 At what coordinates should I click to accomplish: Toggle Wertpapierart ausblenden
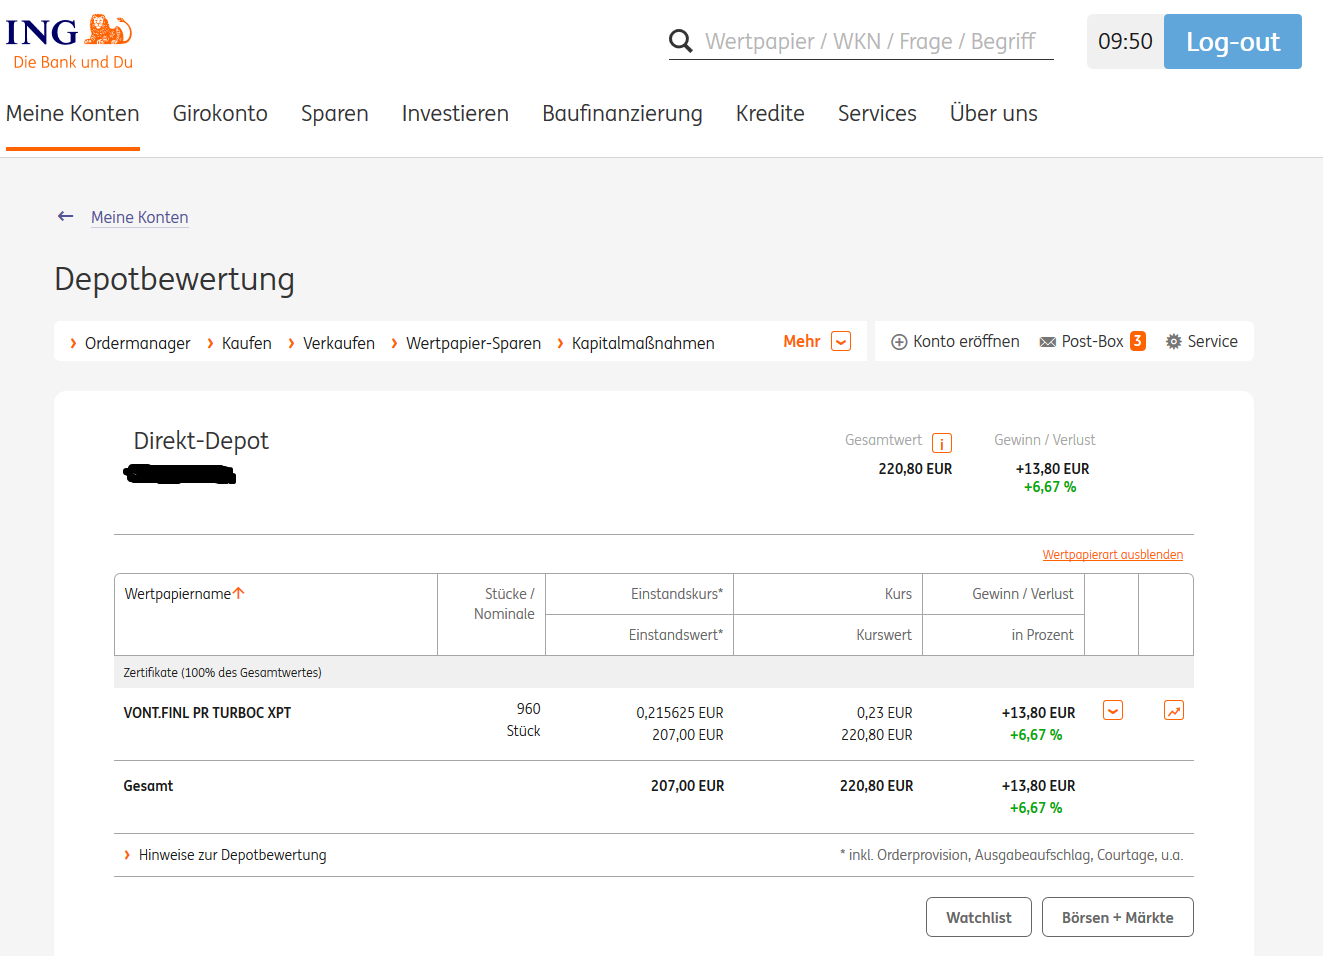[x=1112, y=555]
